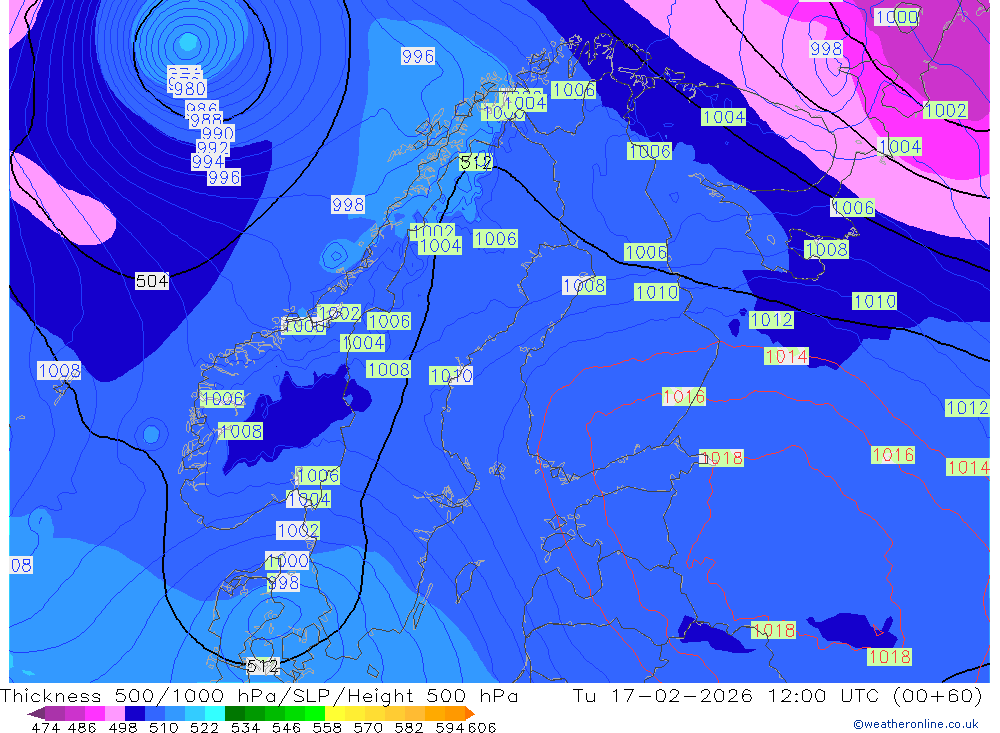Click the bright magenta legend swatch near 486
The height and width of the screenshot is (733, 1000).
95,713
